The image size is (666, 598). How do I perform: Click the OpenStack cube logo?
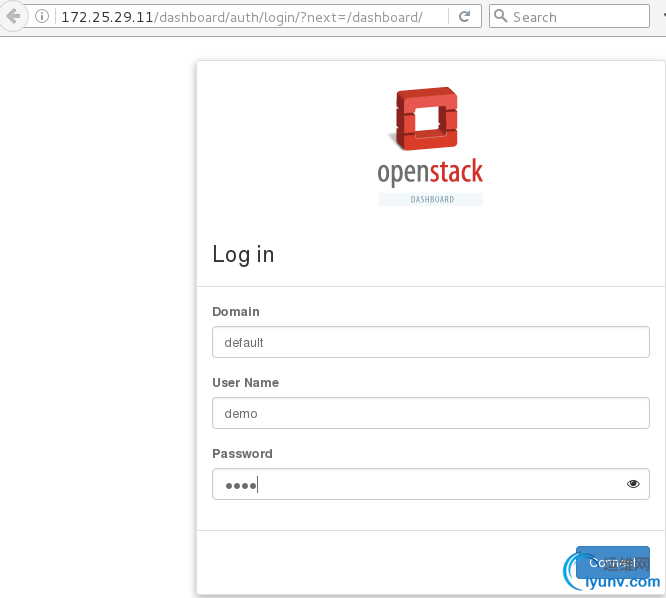[x=425, y=118]
